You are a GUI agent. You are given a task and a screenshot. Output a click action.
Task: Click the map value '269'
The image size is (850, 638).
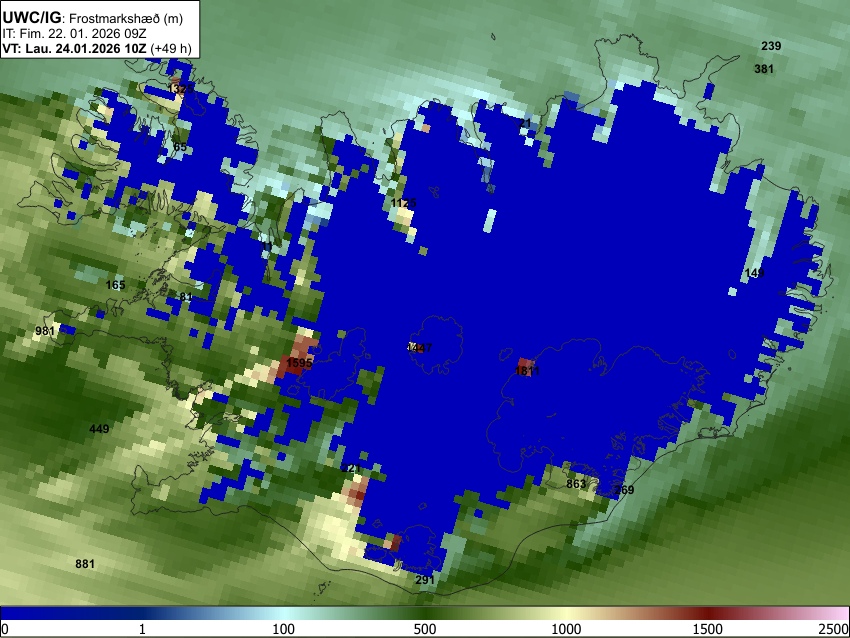(624, 490)
